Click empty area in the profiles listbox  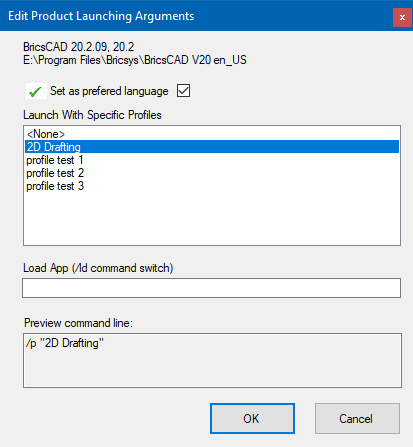coord(212,218)
